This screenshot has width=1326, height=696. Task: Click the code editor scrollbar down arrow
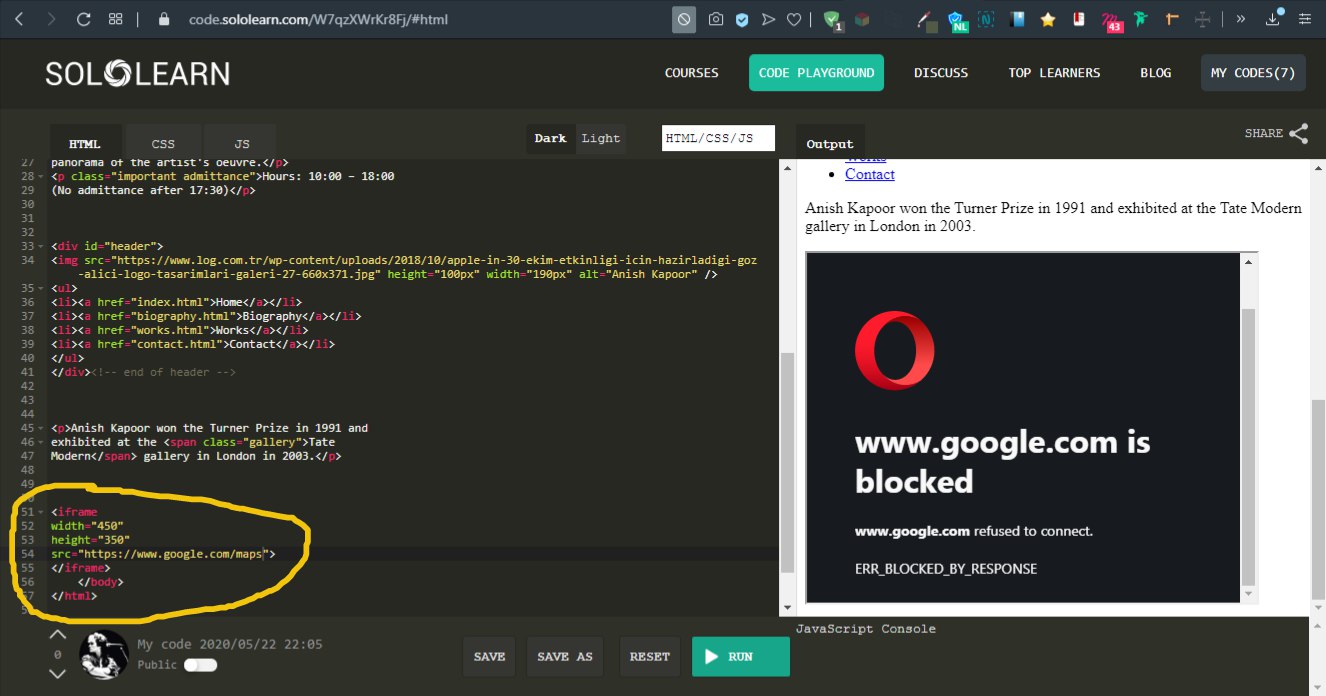[787, 608]
